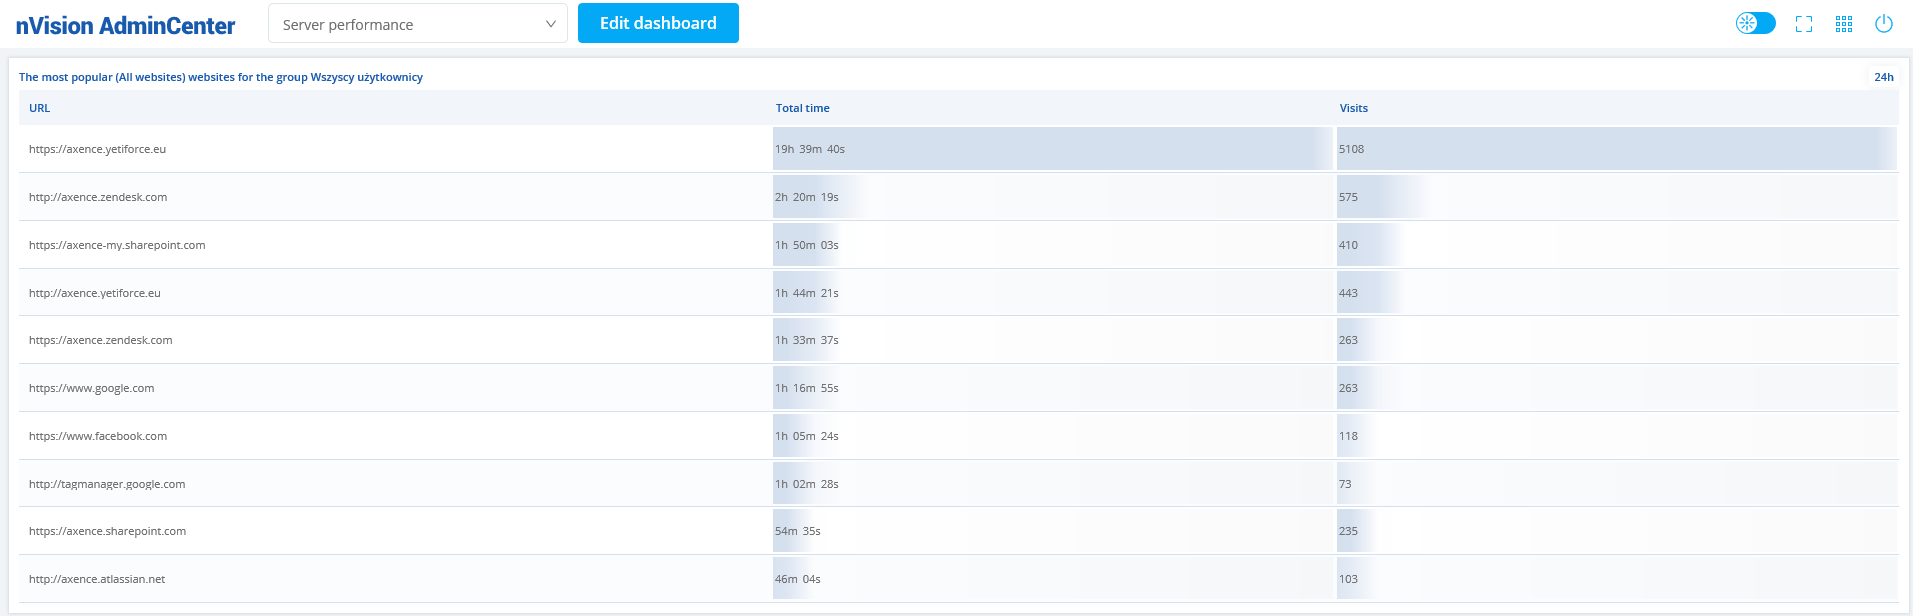
Task: Click the 24h time range badge
Action: click(x=1883, y=77)
